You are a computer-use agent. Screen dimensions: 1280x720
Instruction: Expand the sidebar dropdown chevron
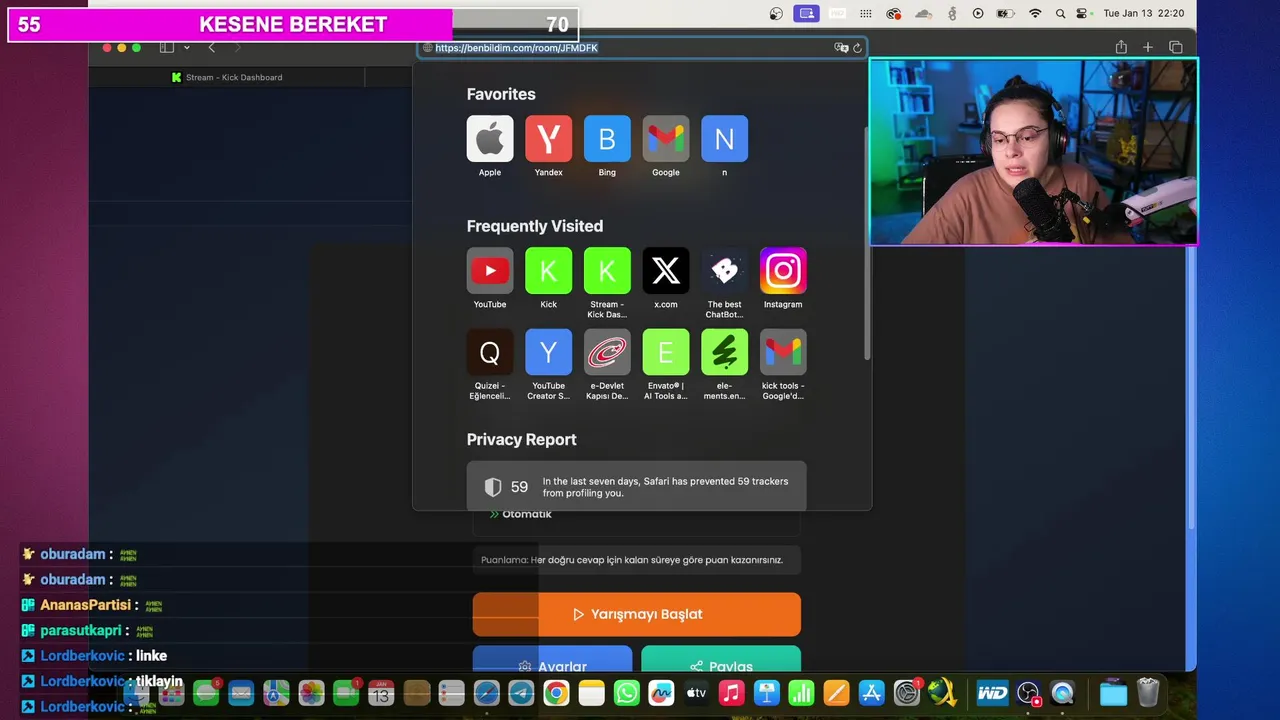pyautogui.click(x=187, y=47)
